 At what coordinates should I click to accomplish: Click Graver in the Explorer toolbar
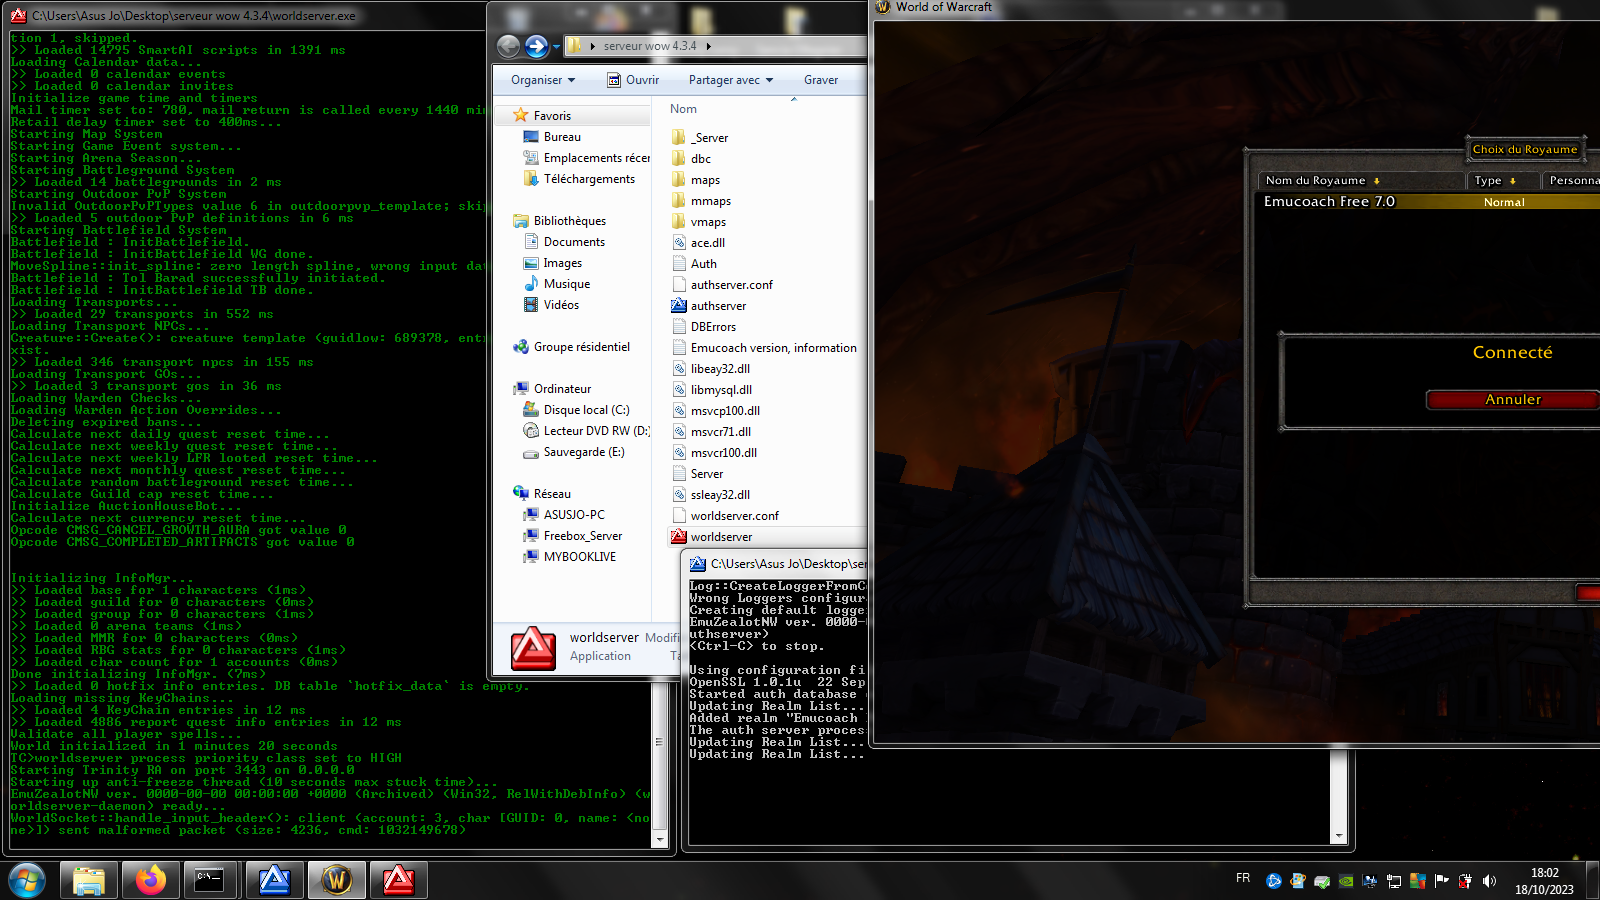(821, 80)
